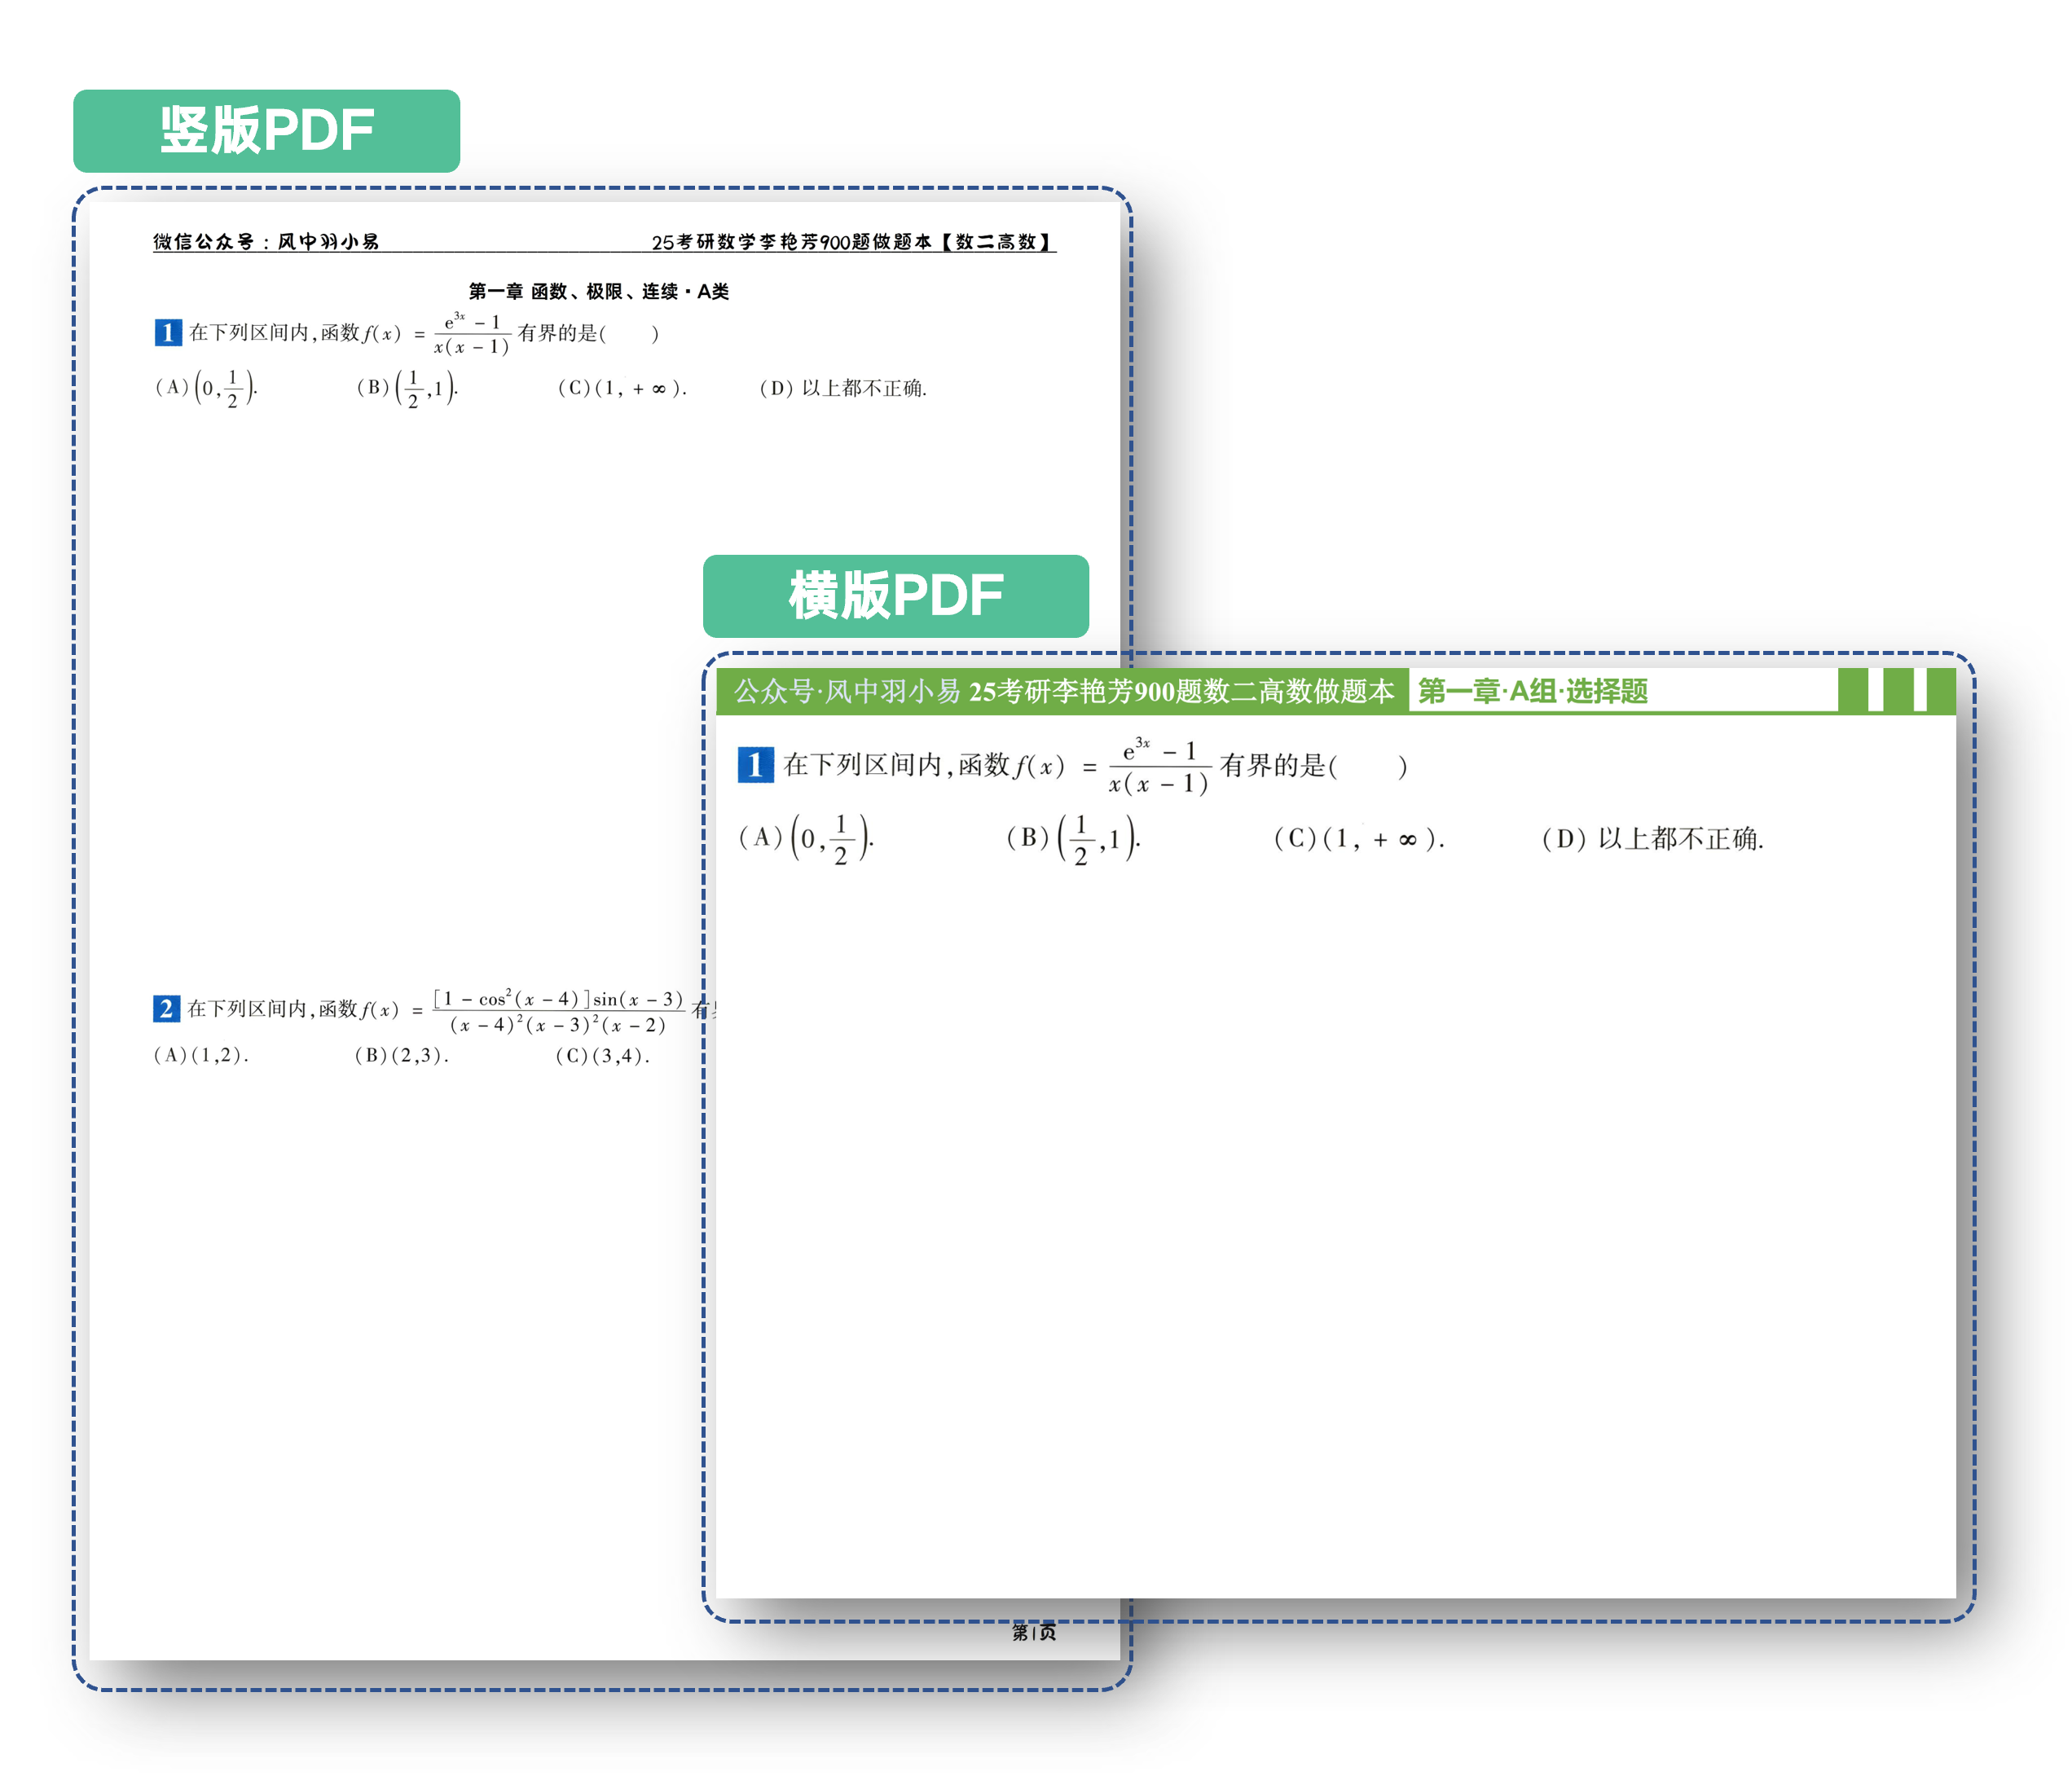The width and height of the screenshot is (2072, 1776).
Task: Click the 横版PDF green label
Action: click(895, 596)
